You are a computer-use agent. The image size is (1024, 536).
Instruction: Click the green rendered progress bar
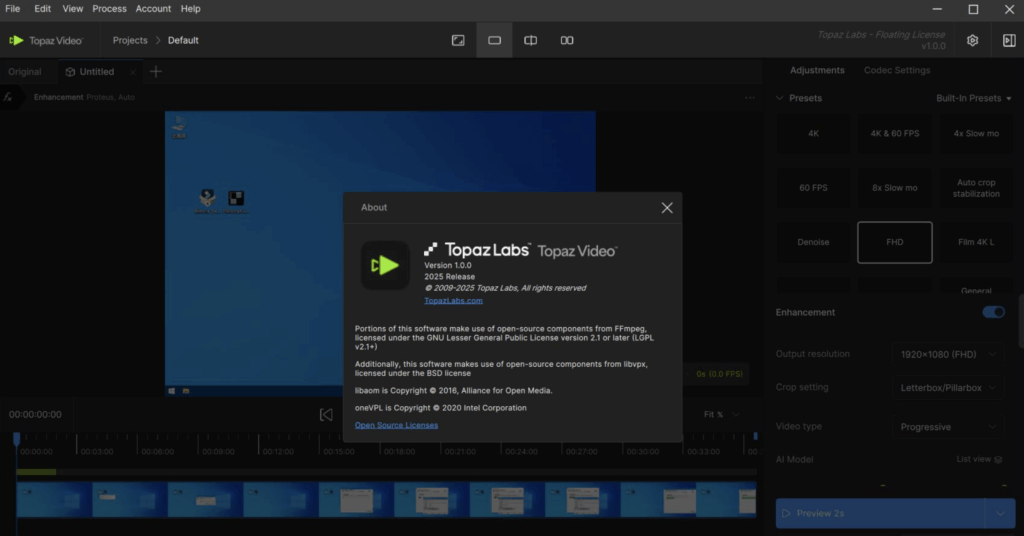click(x=36, y=471)
